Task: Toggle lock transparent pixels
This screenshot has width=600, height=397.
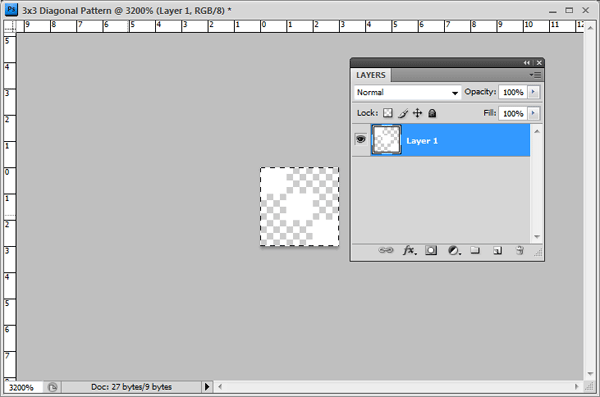Action: (x=388, y=113)
